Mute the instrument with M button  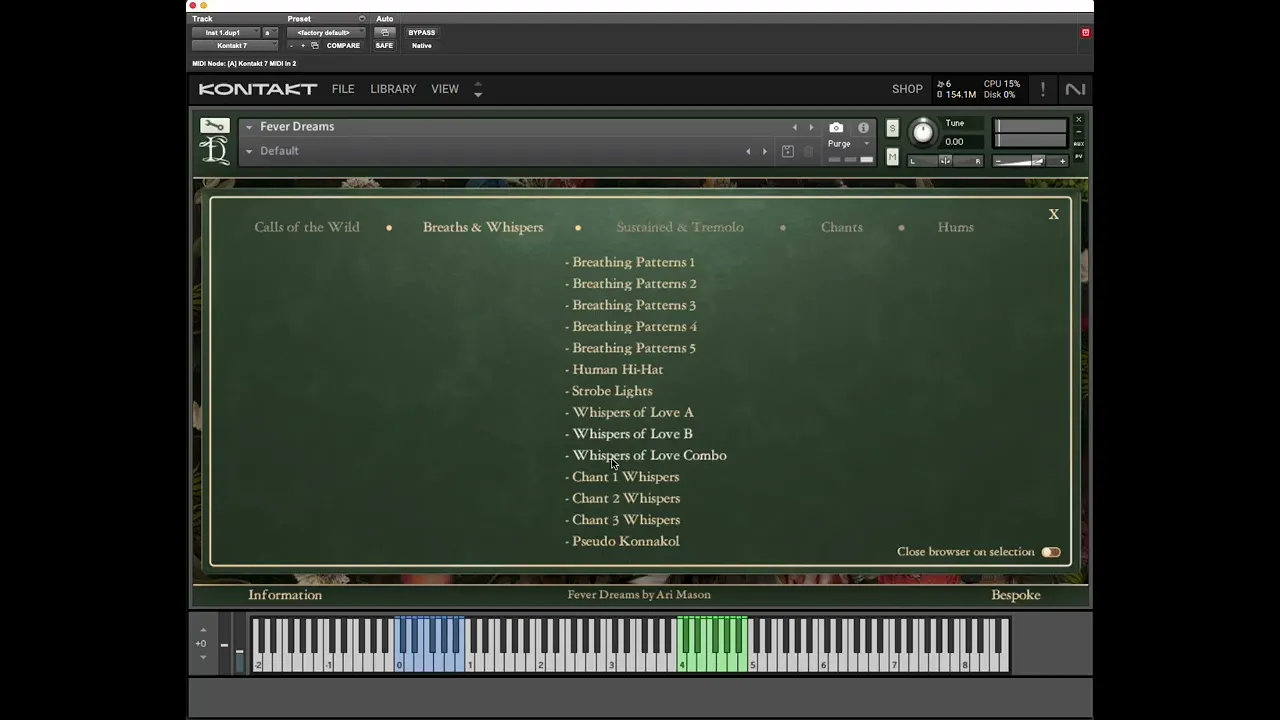point(893,157)
